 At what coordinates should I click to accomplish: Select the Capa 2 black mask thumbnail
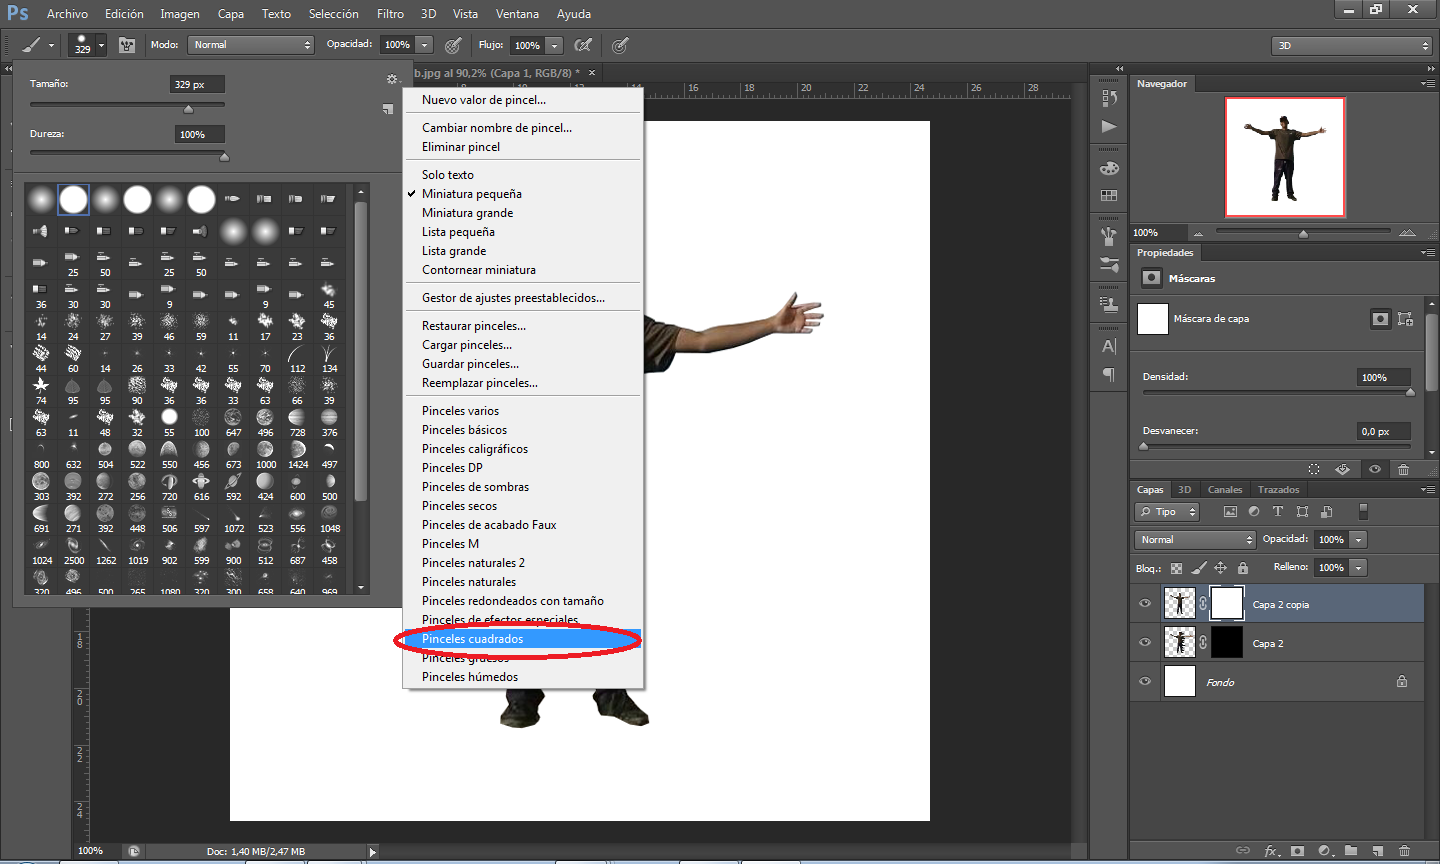(1227, 642)
